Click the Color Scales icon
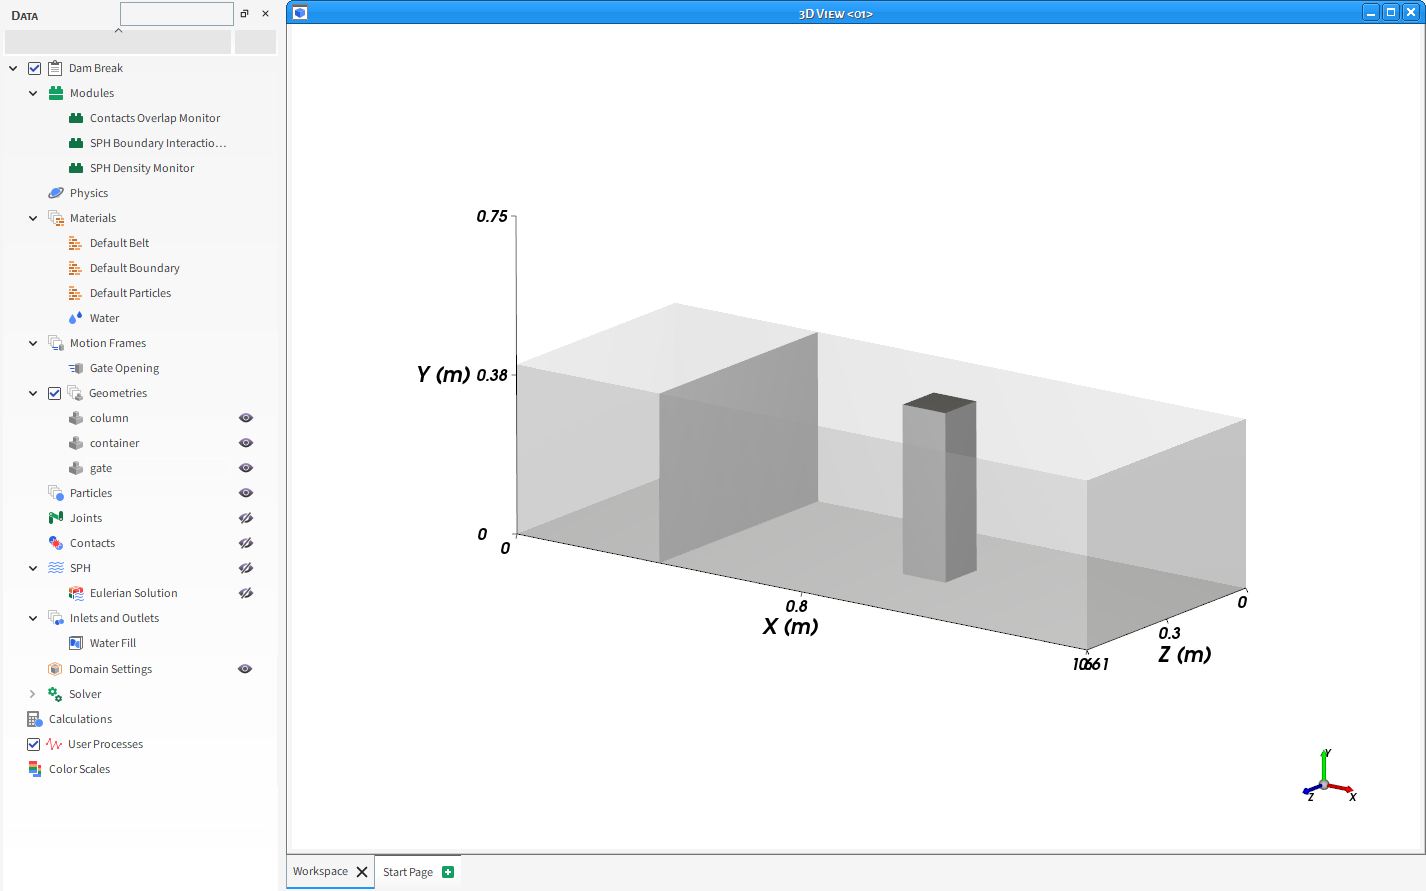 tap(35, 769)
